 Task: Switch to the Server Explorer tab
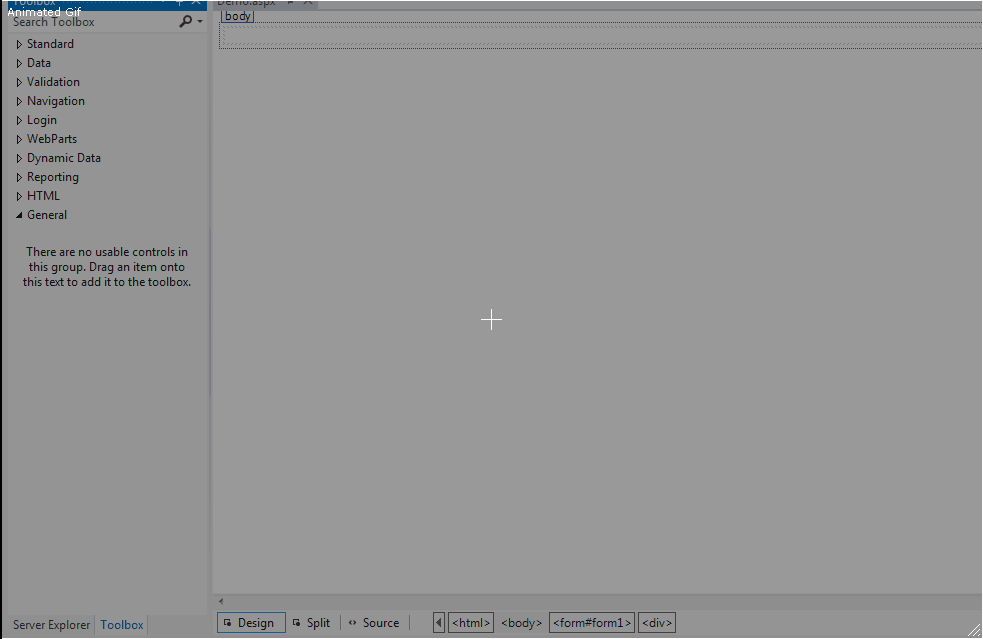[x=51, y=625]
